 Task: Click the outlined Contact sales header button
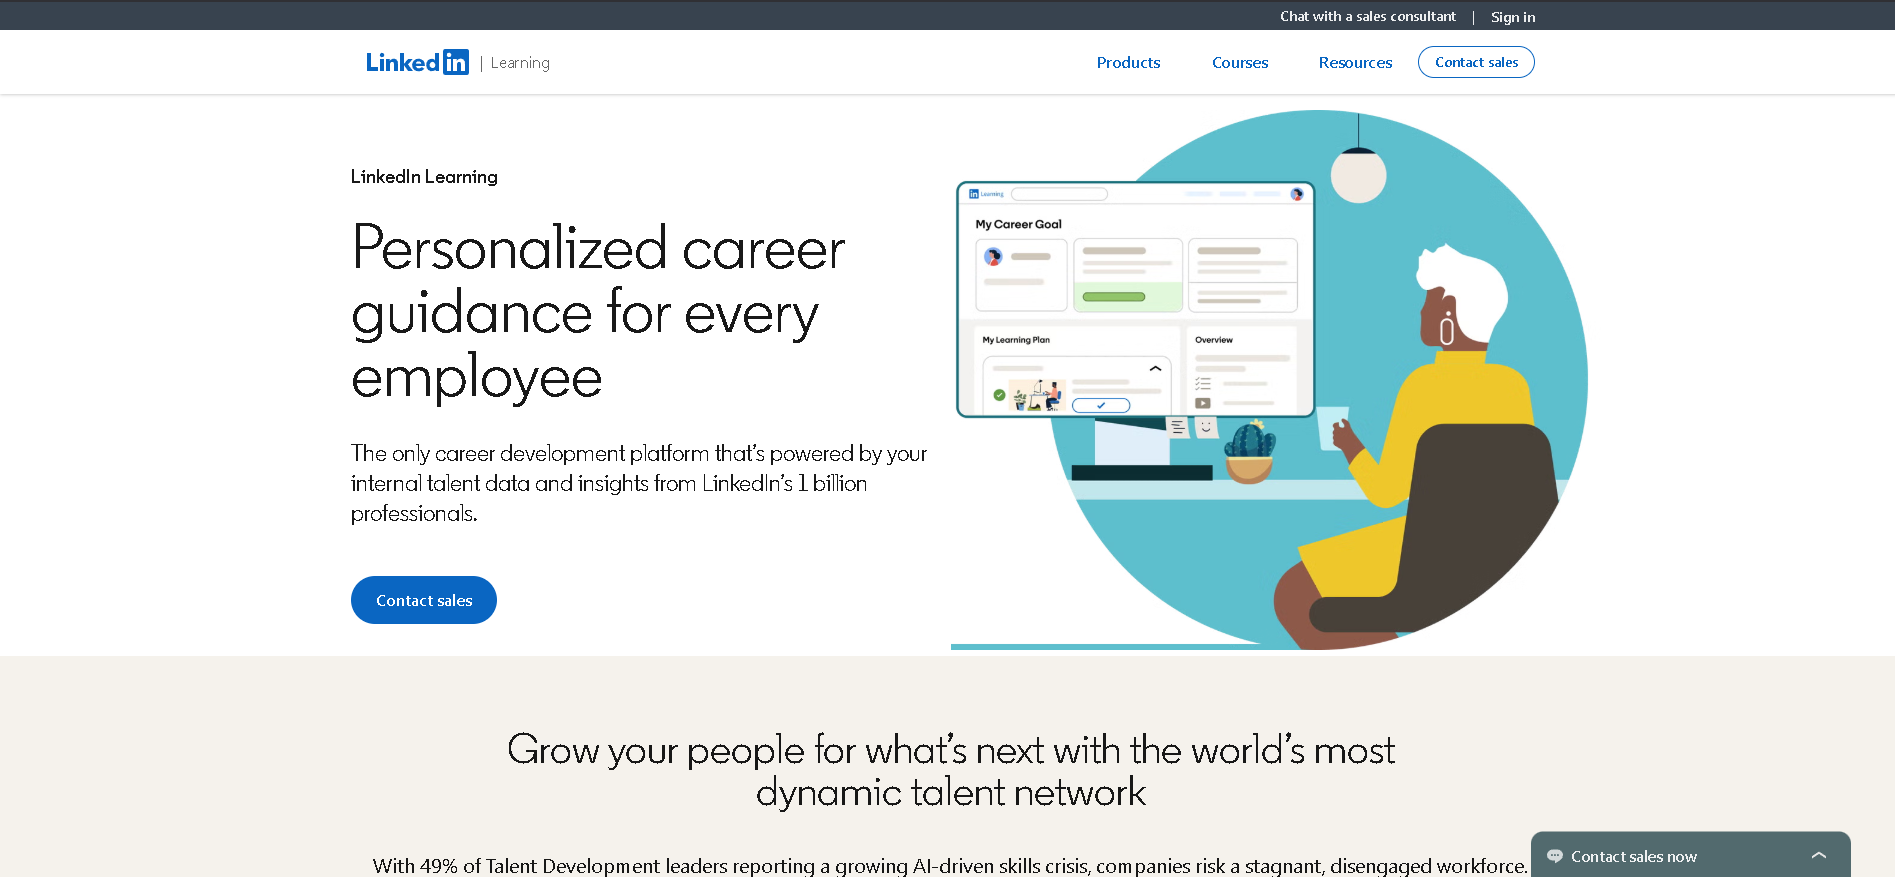(1476, 62)
